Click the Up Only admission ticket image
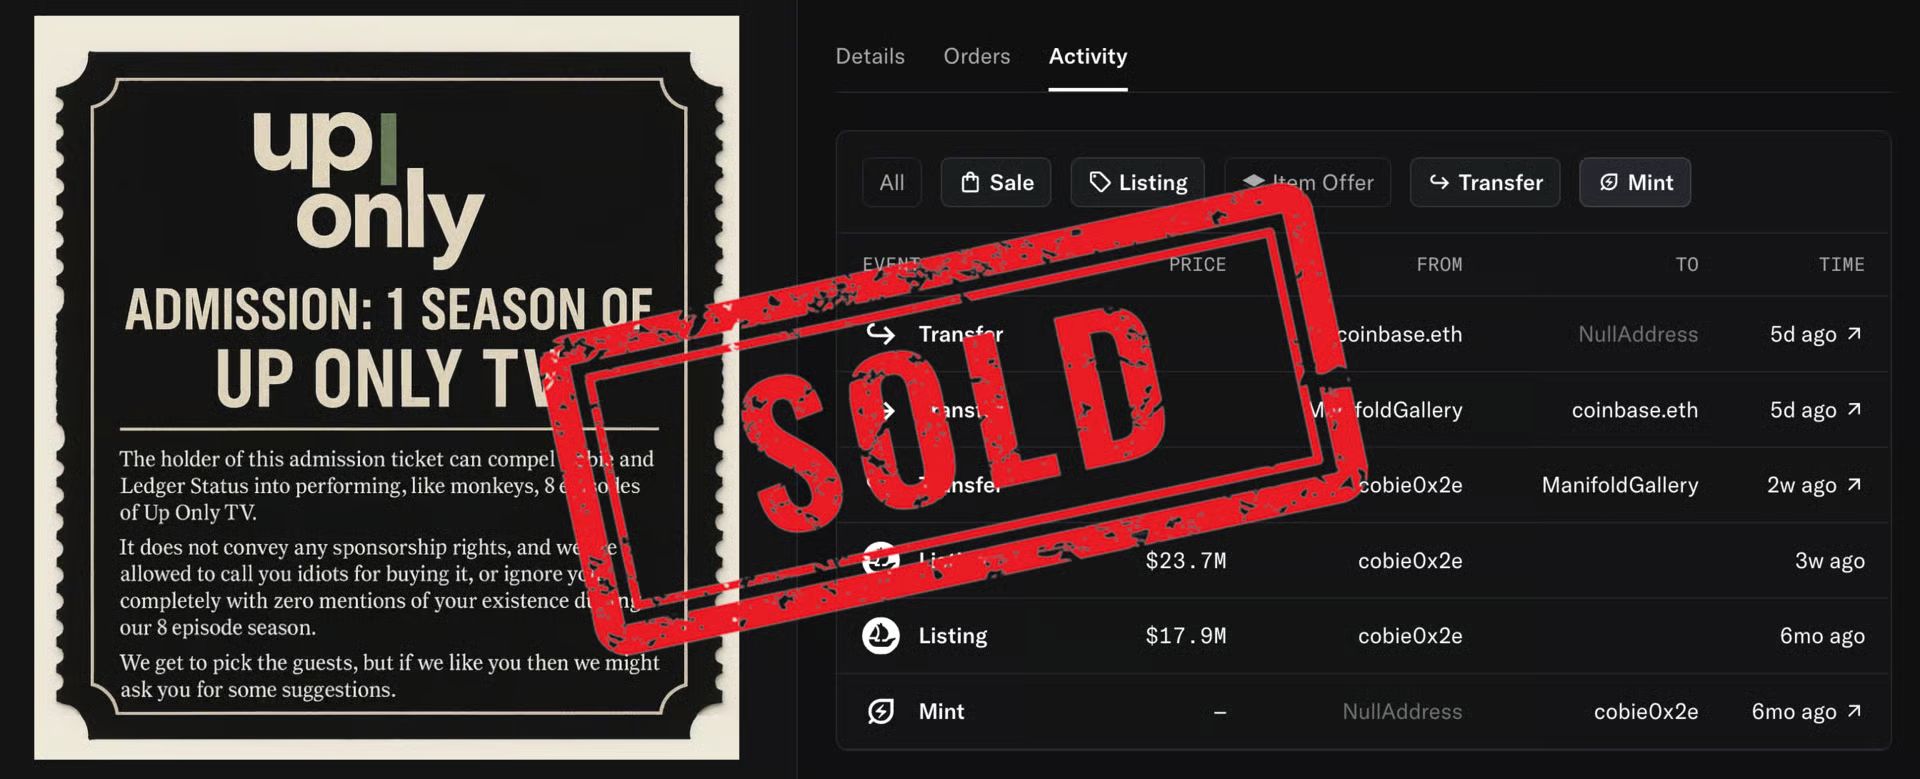This screenshot has height=779, width=1920. [x=387, y=388]
